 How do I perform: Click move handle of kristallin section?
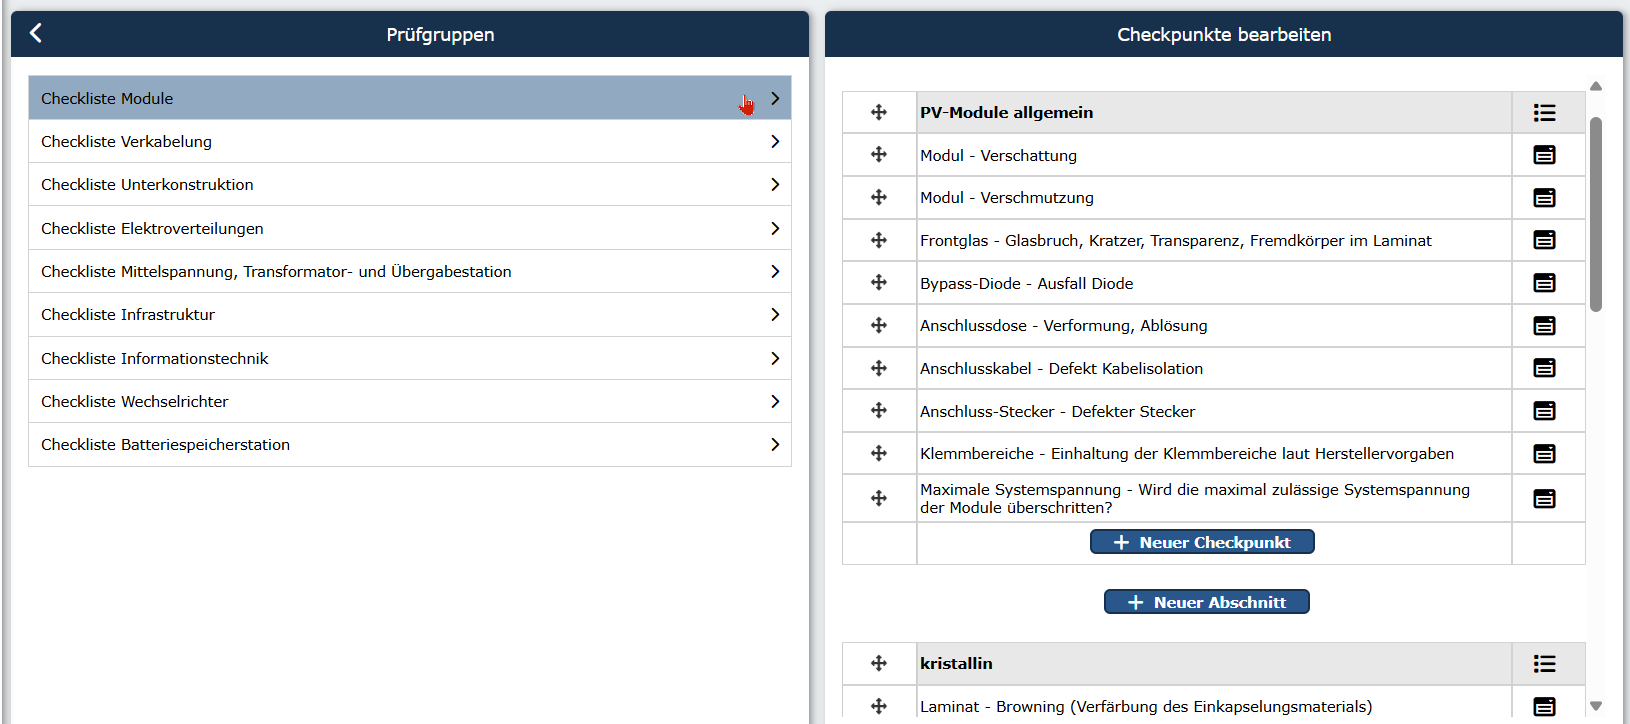pyautogui.click(x=879, y=663)
